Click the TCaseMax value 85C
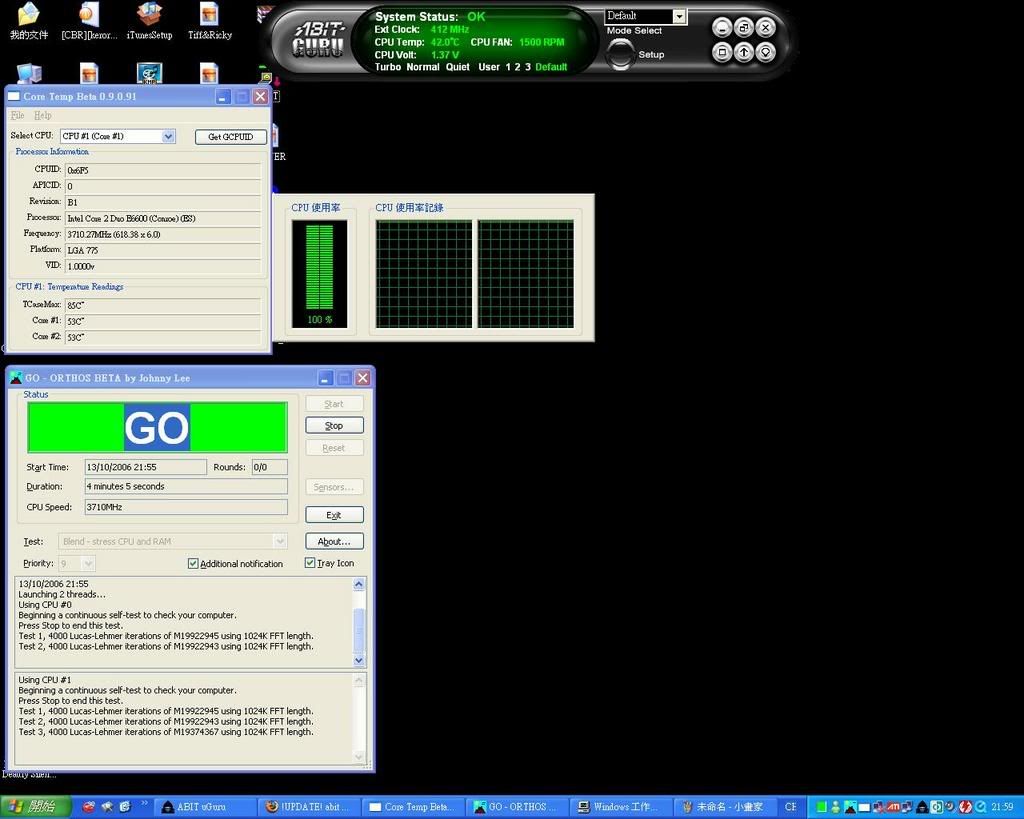The width and height of the screenshot is (1024, 819). click(x=163, y=305)
